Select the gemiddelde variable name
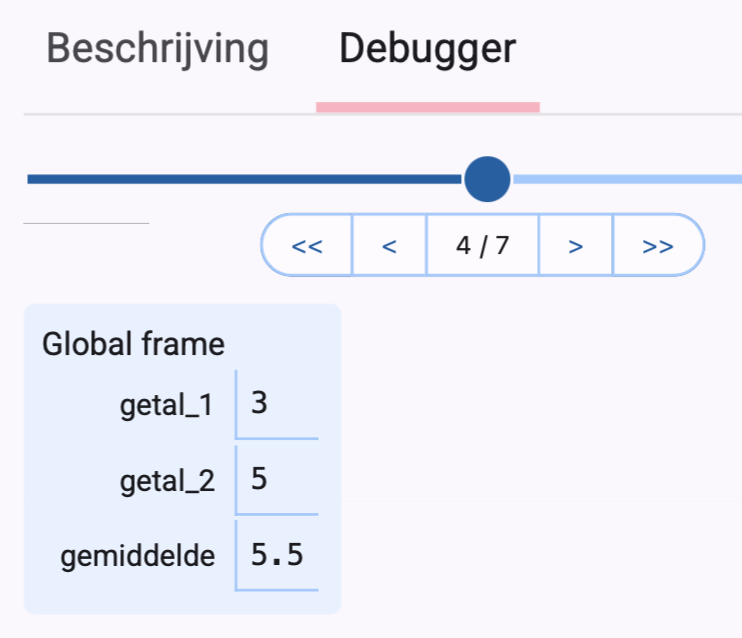 (138, 556)
